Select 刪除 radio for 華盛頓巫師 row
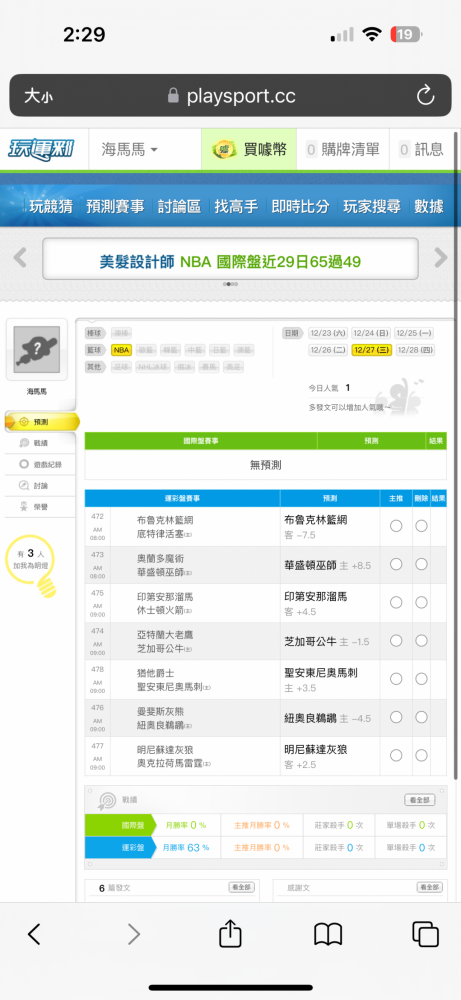Screen dimensions: 461x1000 click(x=421, y=564)
